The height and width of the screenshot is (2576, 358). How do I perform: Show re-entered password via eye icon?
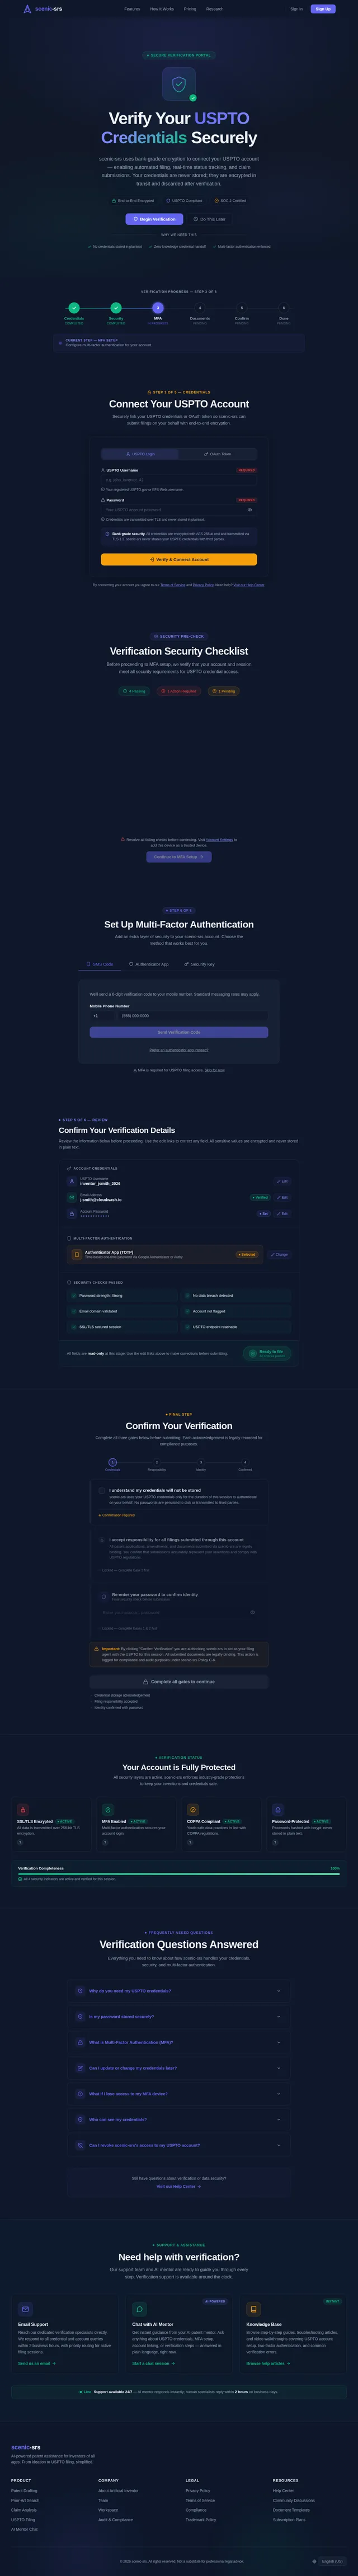tap(252, 1612)
